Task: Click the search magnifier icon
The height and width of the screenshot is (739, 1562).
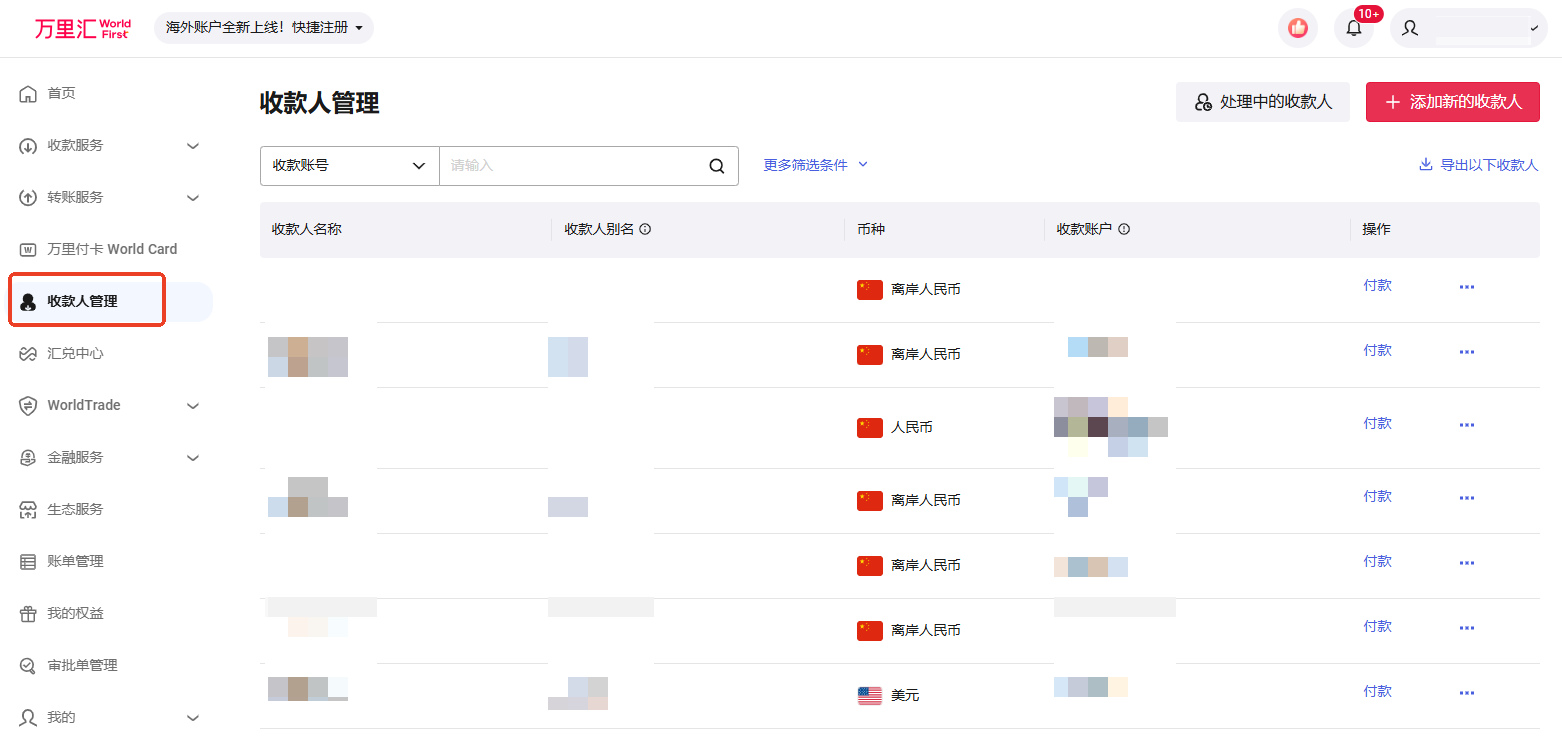Action: tap(716, 166)
